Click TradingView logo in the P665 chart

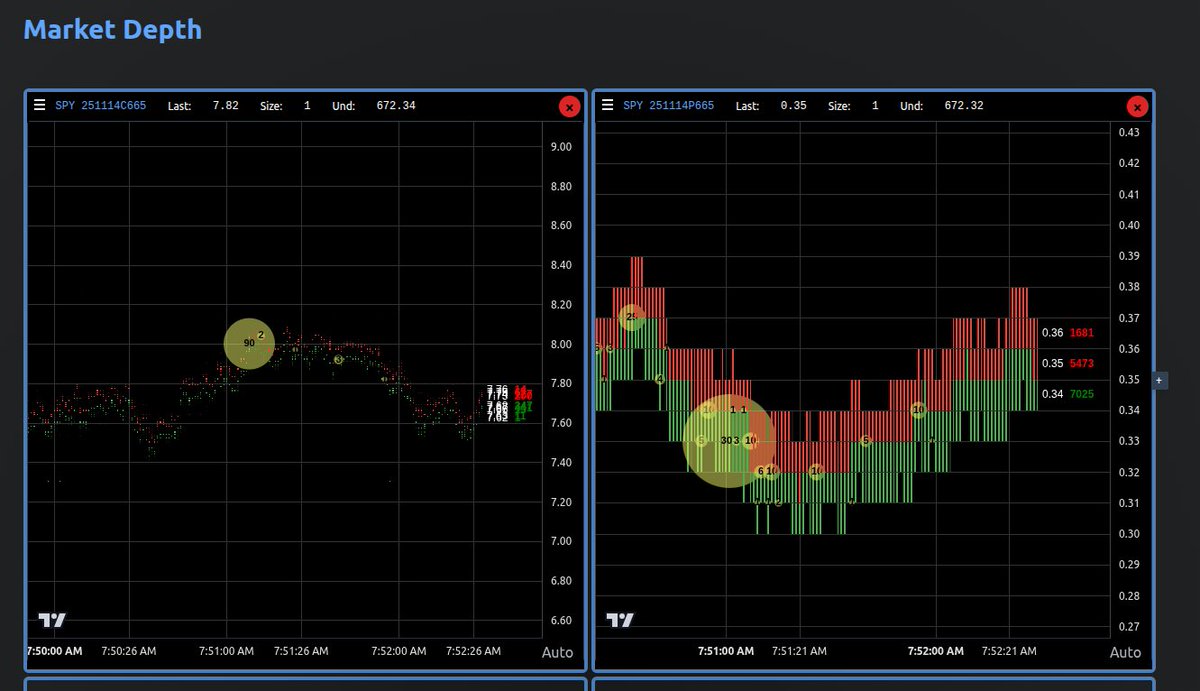(620, 620)
